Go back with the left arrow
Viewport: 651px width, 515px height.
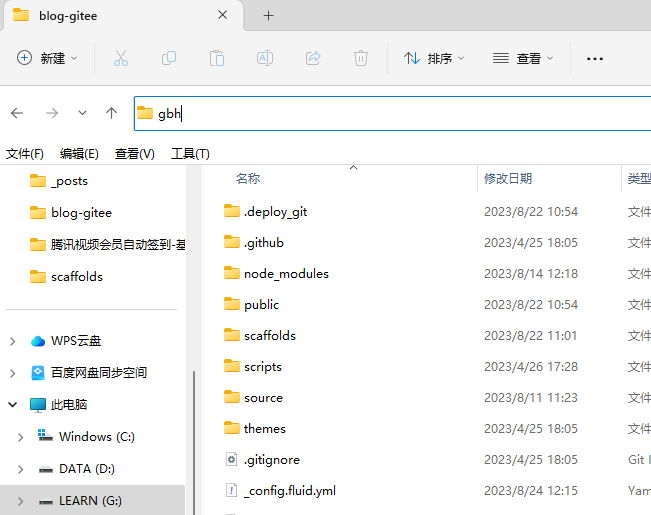(x=17, y=113)
